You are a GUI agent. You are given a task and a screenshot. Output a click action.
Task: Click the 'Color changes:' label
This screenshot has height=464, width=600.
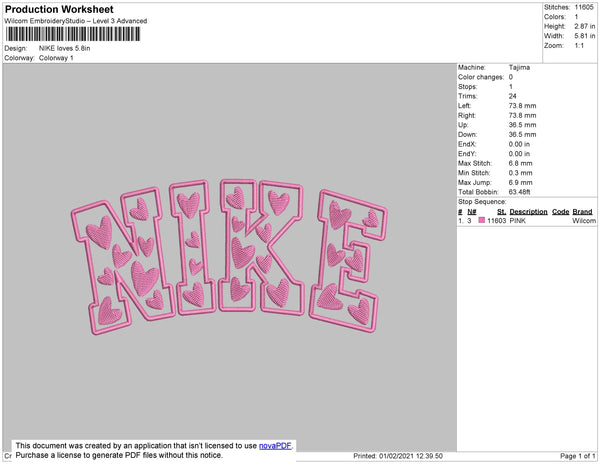pyautogui.click(x=481, y=77)
